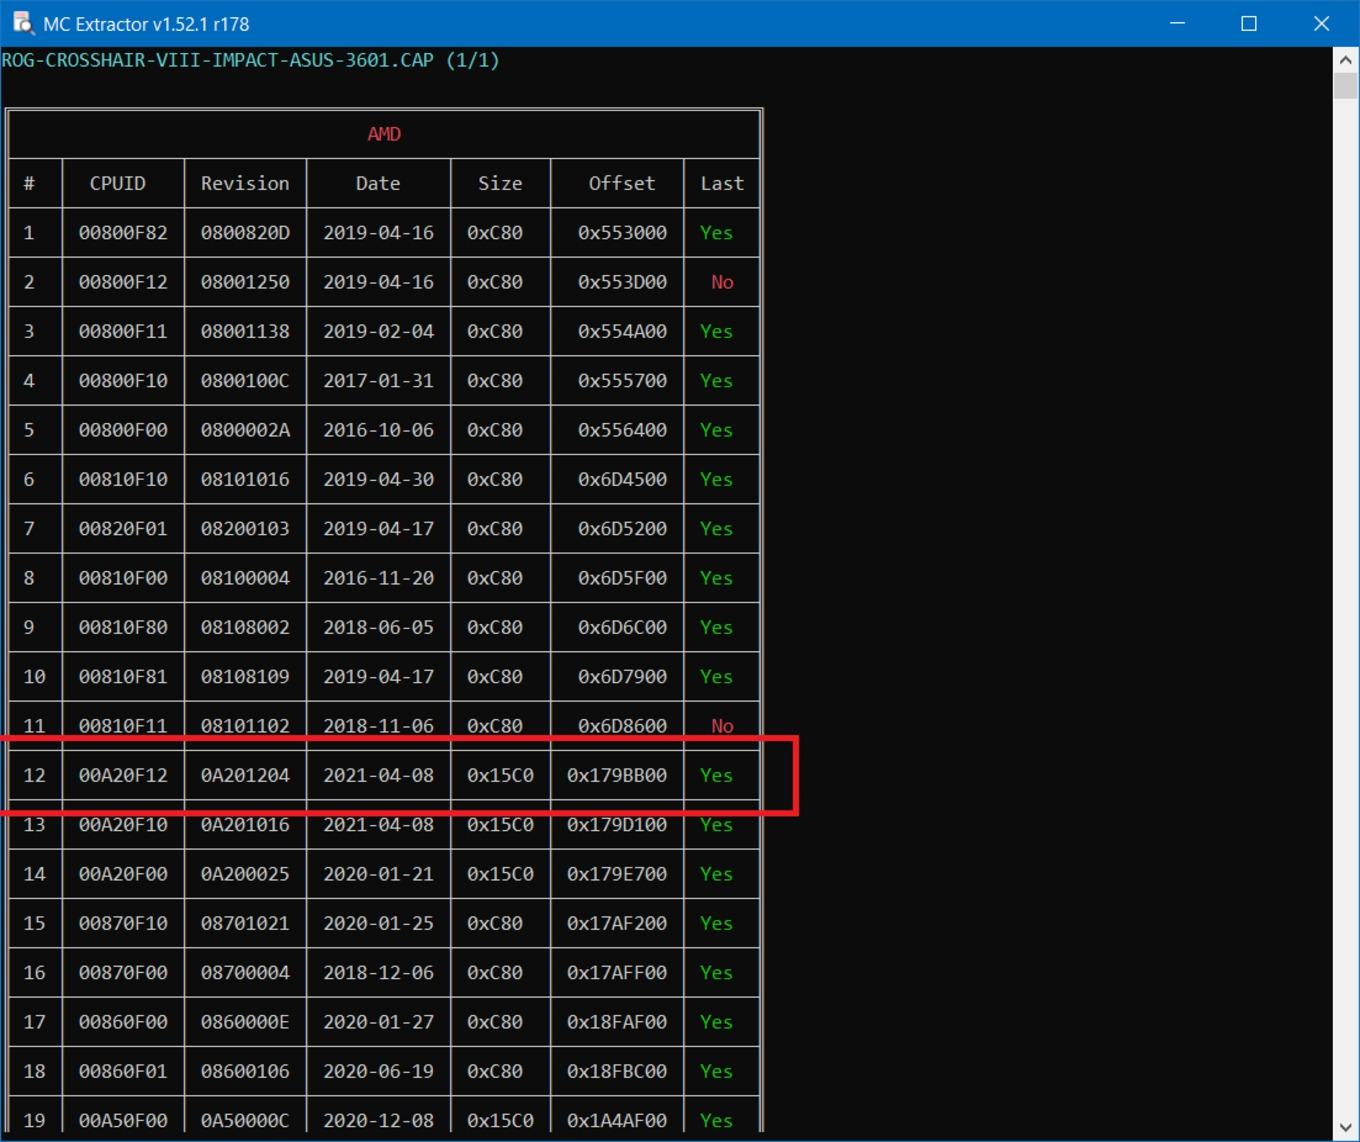Click CPUID value 00800F82

click(123, 233)
